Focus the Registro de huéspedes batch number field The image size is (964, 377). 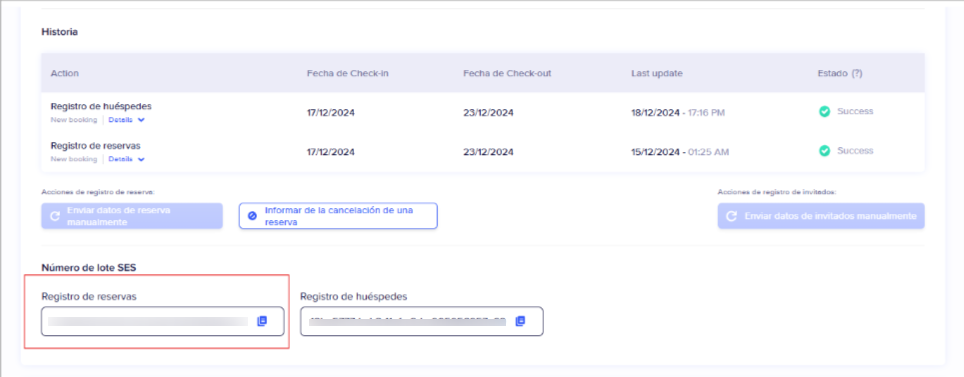coord(422,321)
